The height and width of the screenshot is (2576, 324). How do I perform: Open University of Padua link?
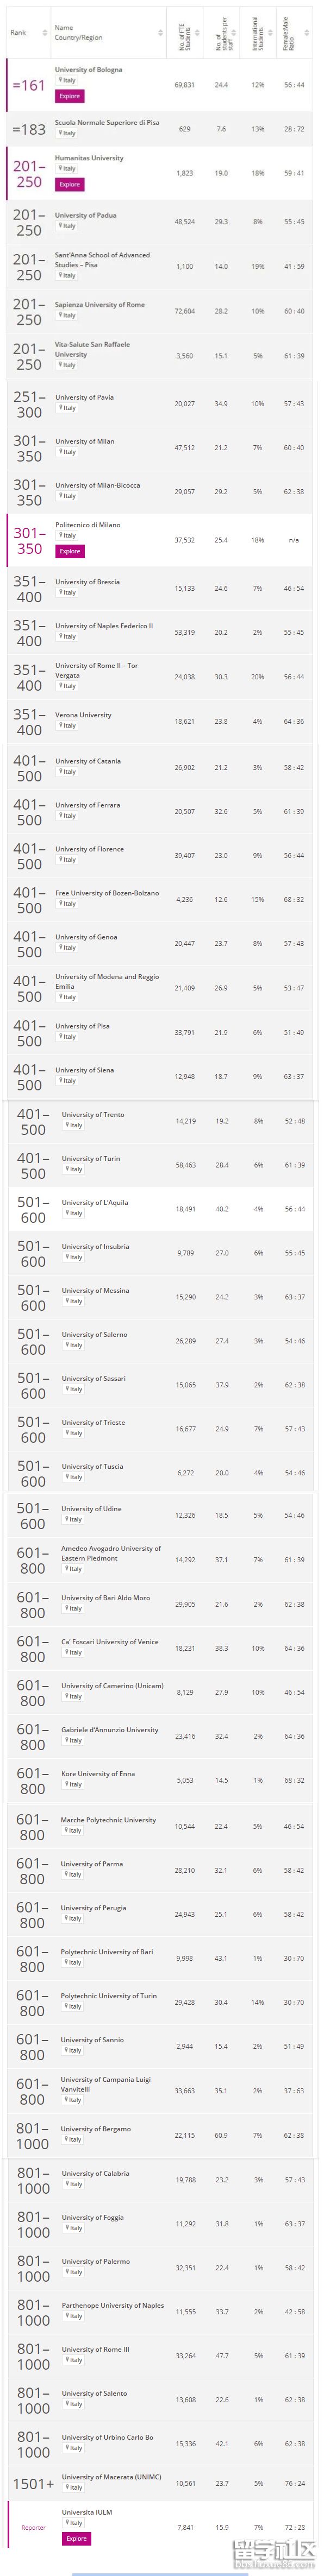click(x=86, y=215)
